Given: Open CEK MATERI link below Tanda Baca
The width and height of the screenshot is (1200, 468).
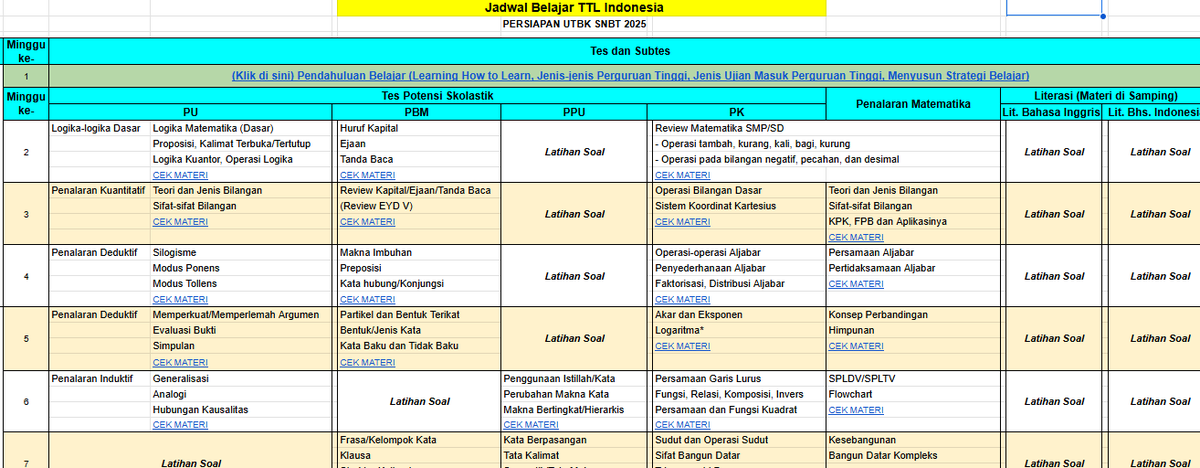Looking at the screenshot, I should (x=368, y=175).
